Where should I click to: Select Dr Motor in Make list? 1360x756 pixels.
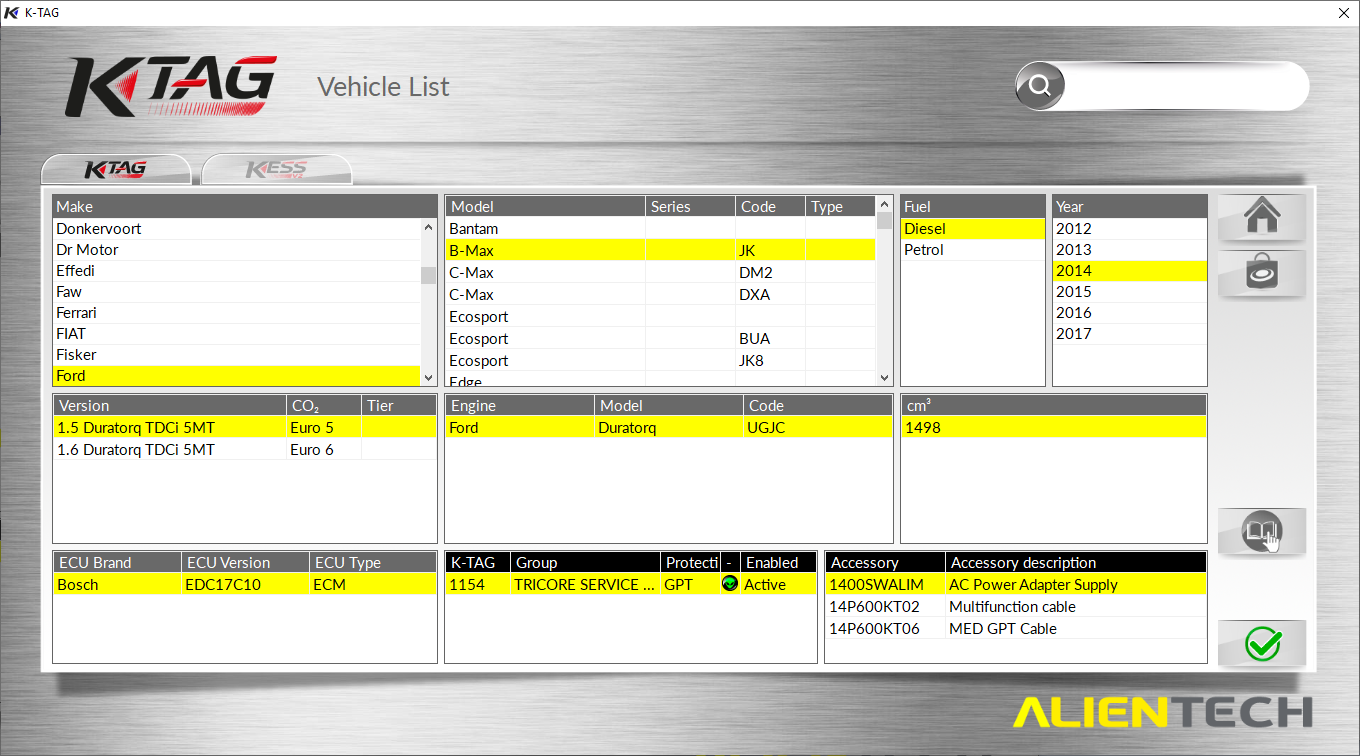coord(236,249)
